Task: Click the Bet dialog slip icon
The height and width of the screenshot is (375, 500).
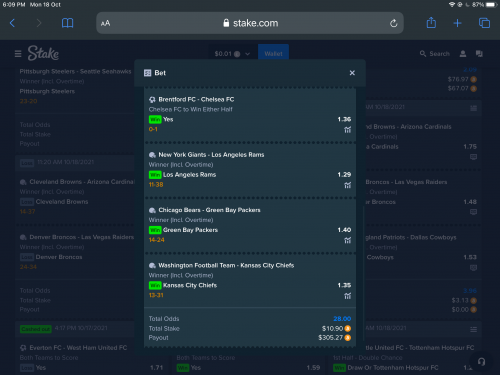Action: [147, 73]
